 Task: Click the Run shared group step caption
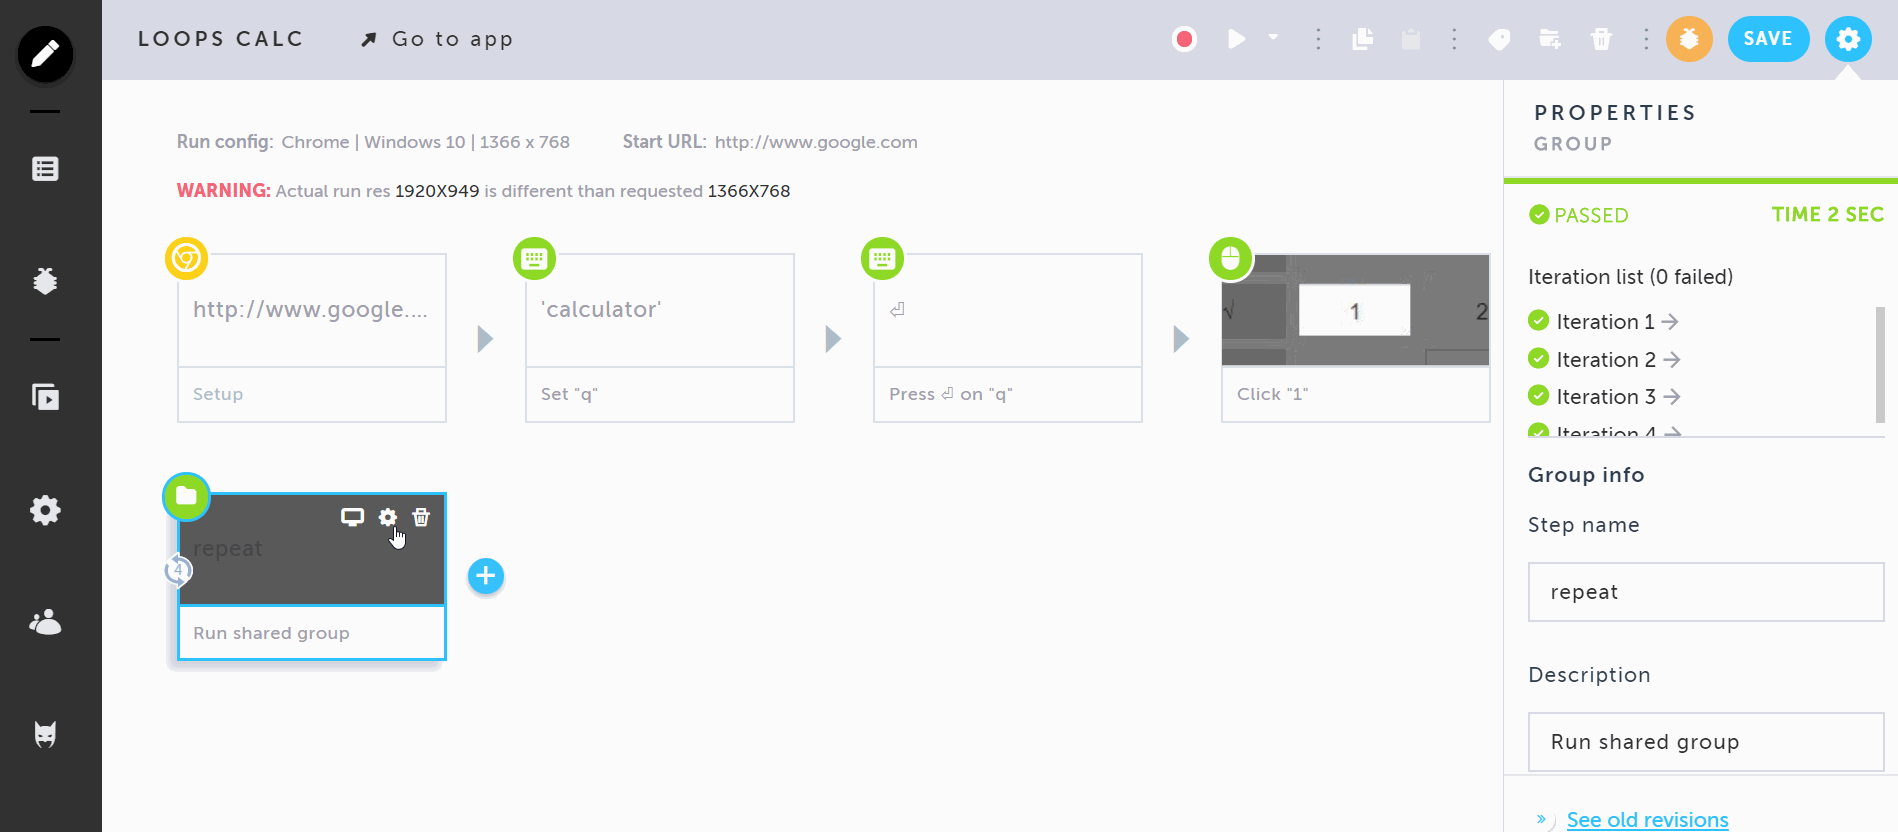click(271, 633)
